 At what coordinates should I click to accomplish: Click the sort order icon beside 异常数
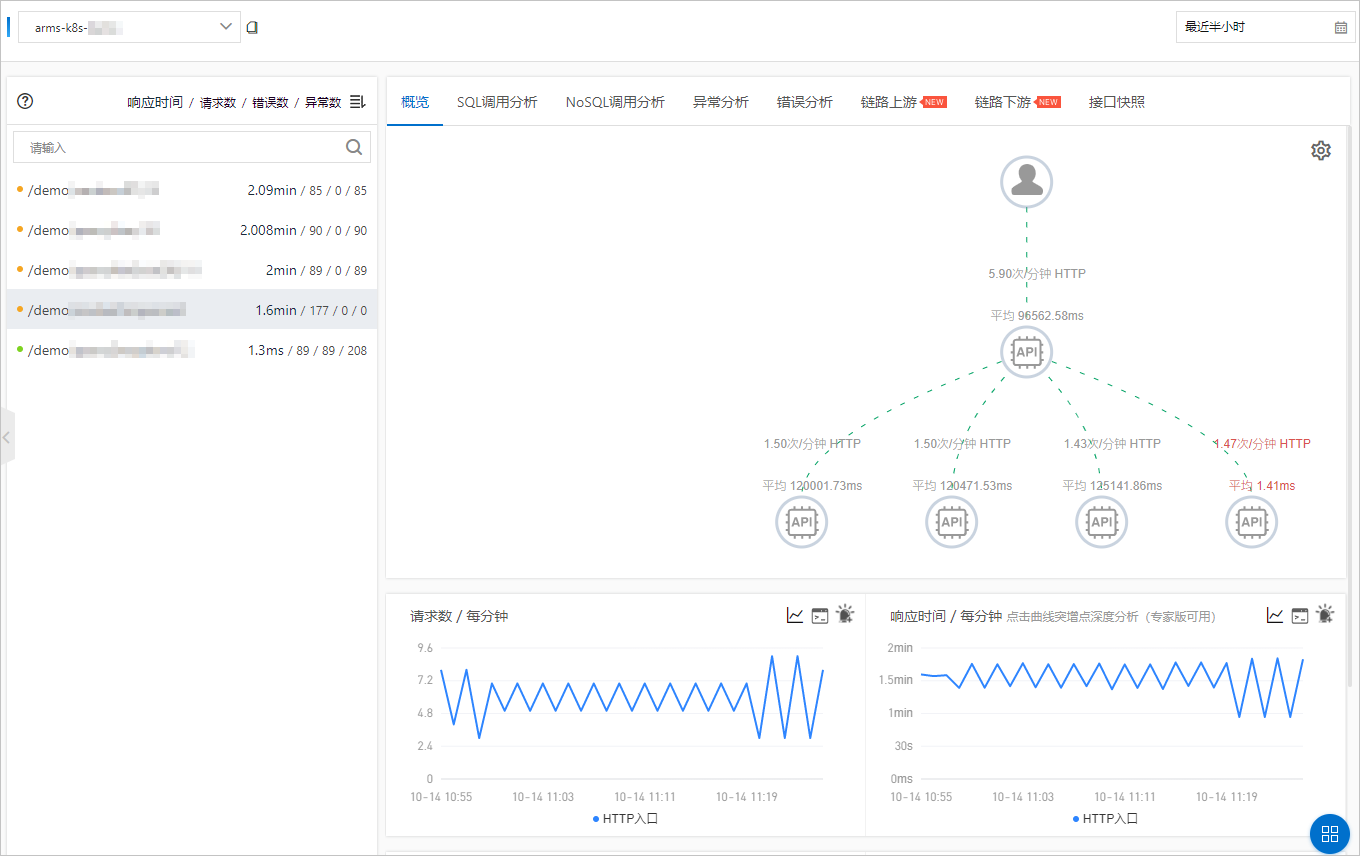point(358,102)
